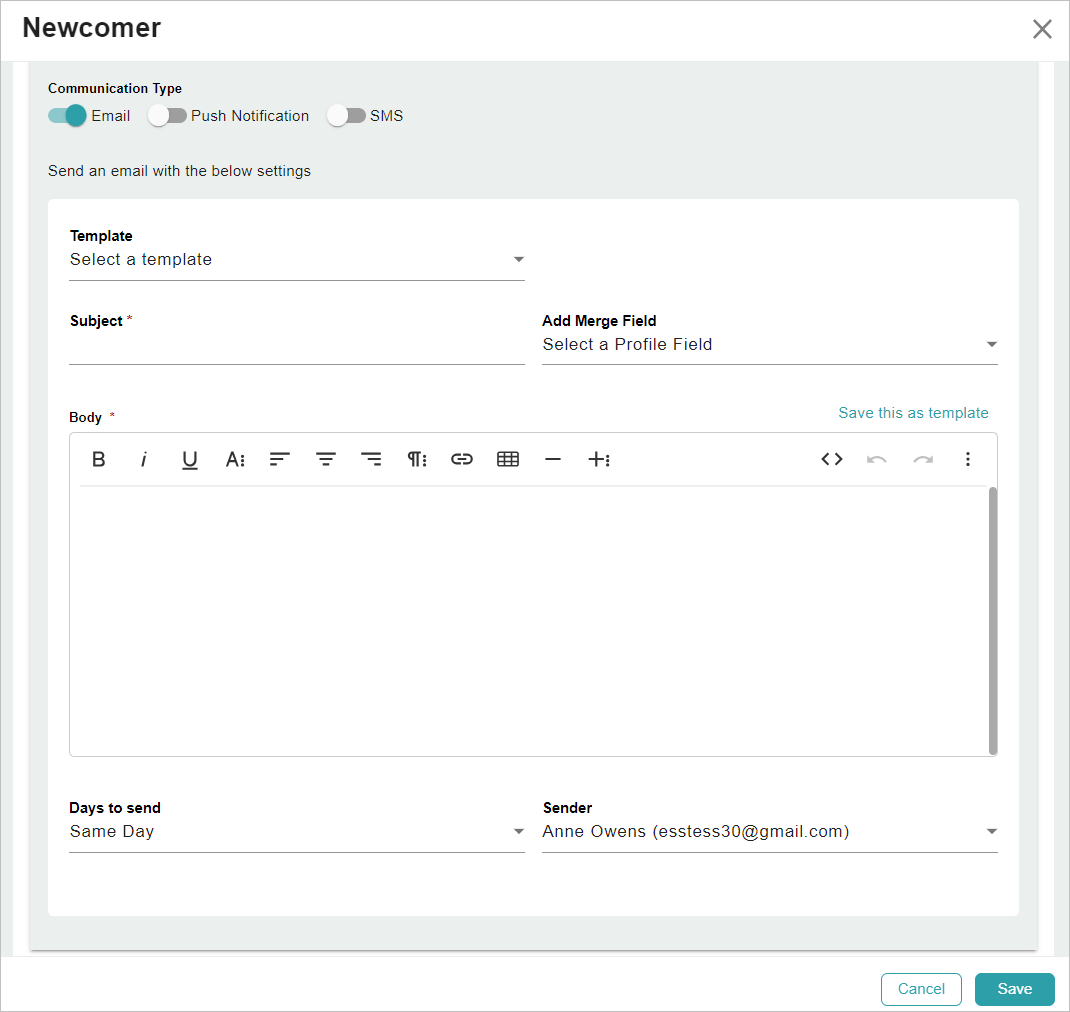This screenshot has height=1012, width=1070.
Task: Close the Newcomer dialog
Action: click(x=1042, y=29)
